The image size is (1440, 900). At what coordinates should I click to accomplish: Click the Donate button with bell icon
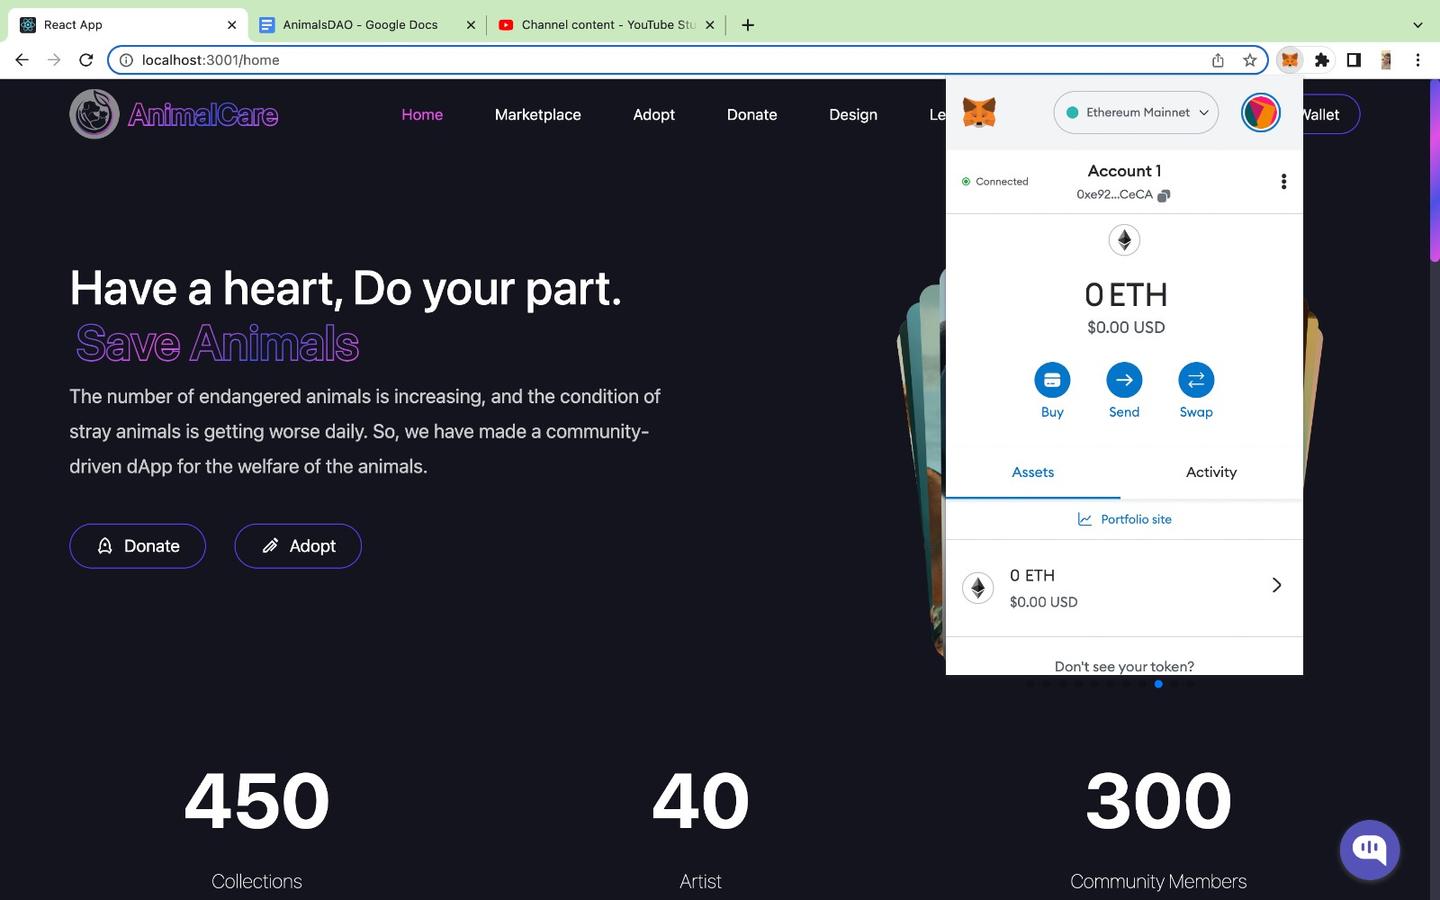pyautogui.click(x=138, y=546)
